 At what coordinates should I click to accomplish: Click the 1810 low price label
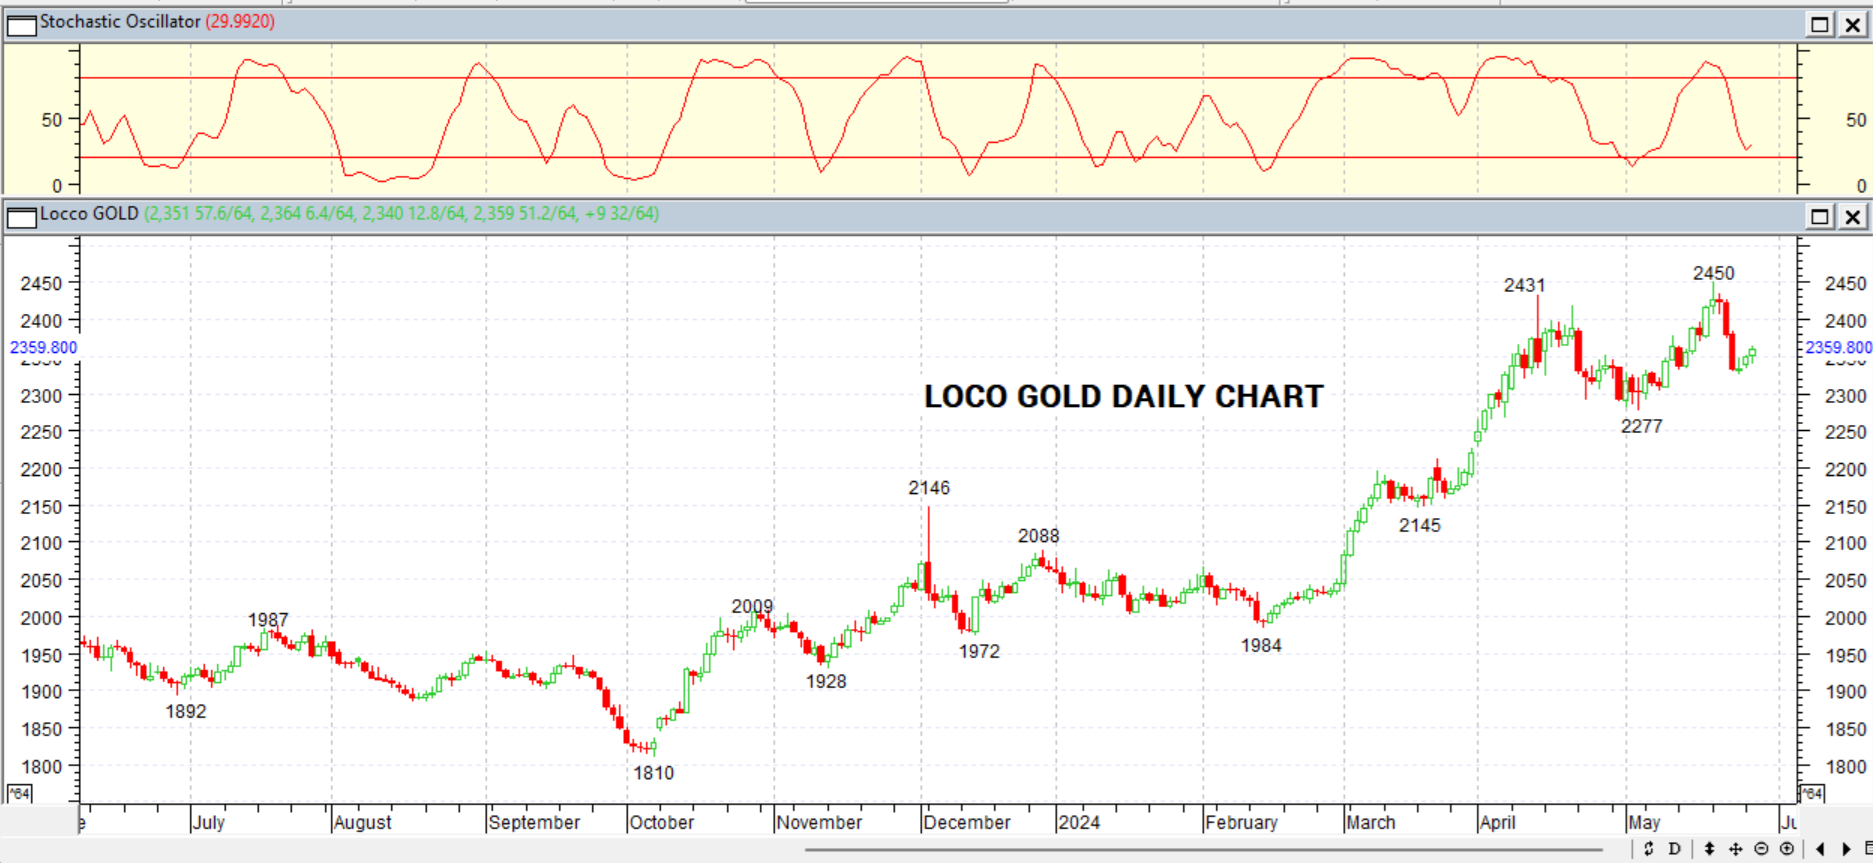pos(653,773)
